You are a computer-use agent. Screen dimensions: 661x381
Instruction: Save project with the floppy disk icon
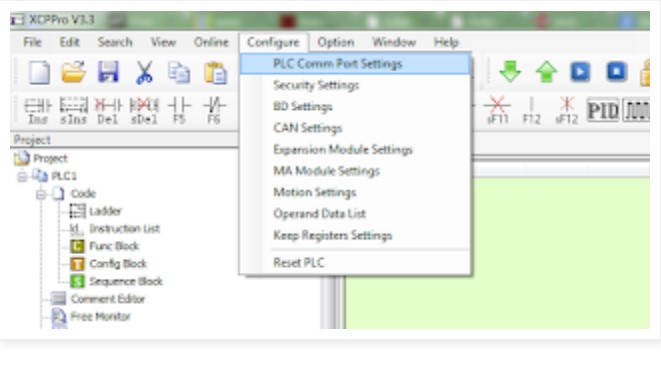coord(108,72)
